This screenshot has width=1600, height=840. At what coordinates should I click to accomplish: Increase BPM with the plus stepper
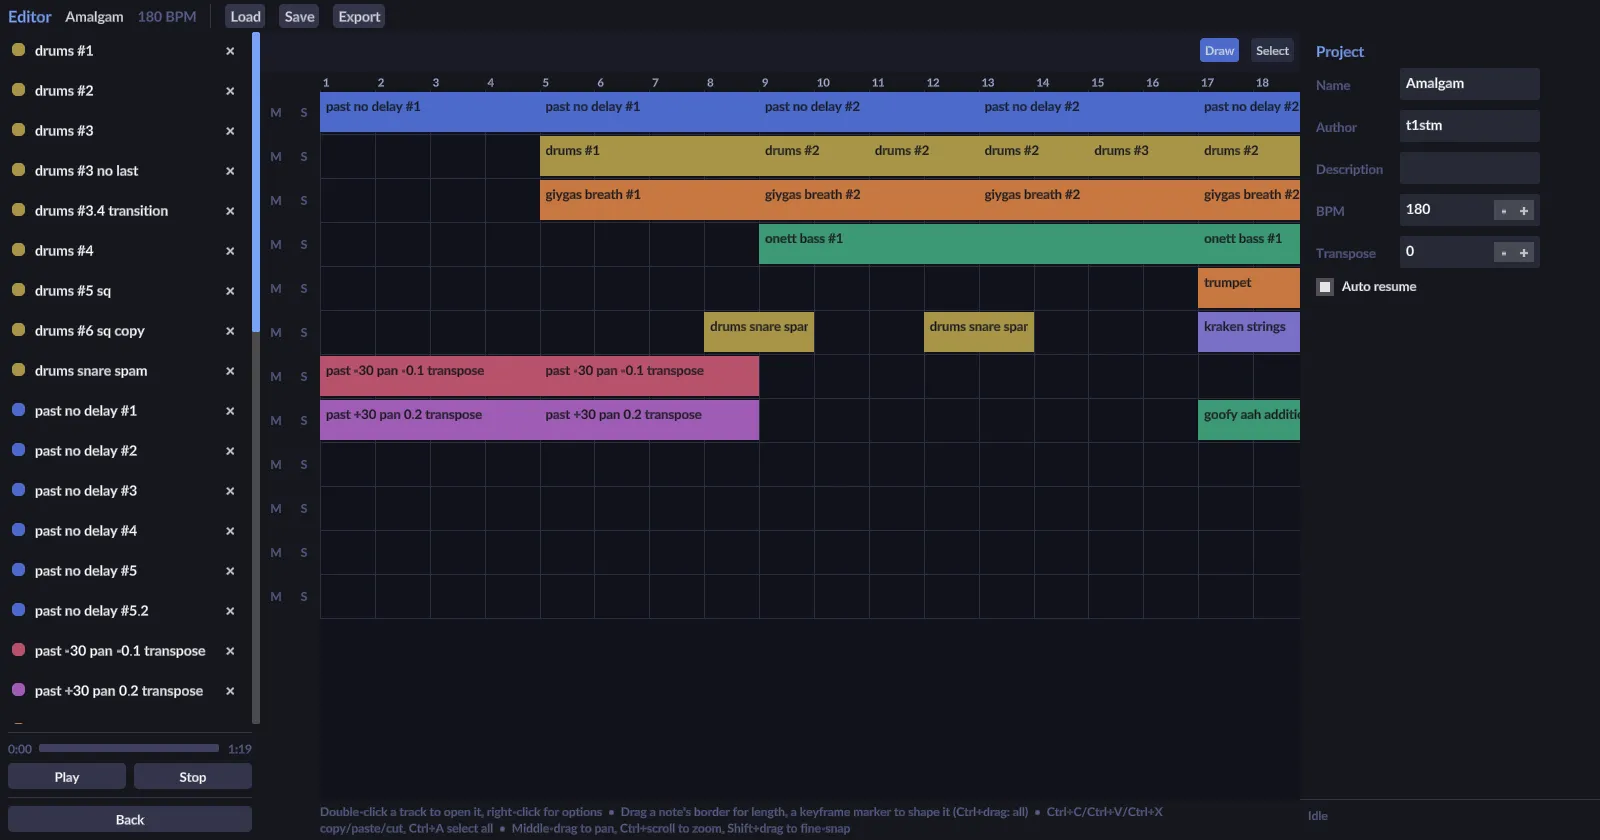click(x=1524, y=210)
